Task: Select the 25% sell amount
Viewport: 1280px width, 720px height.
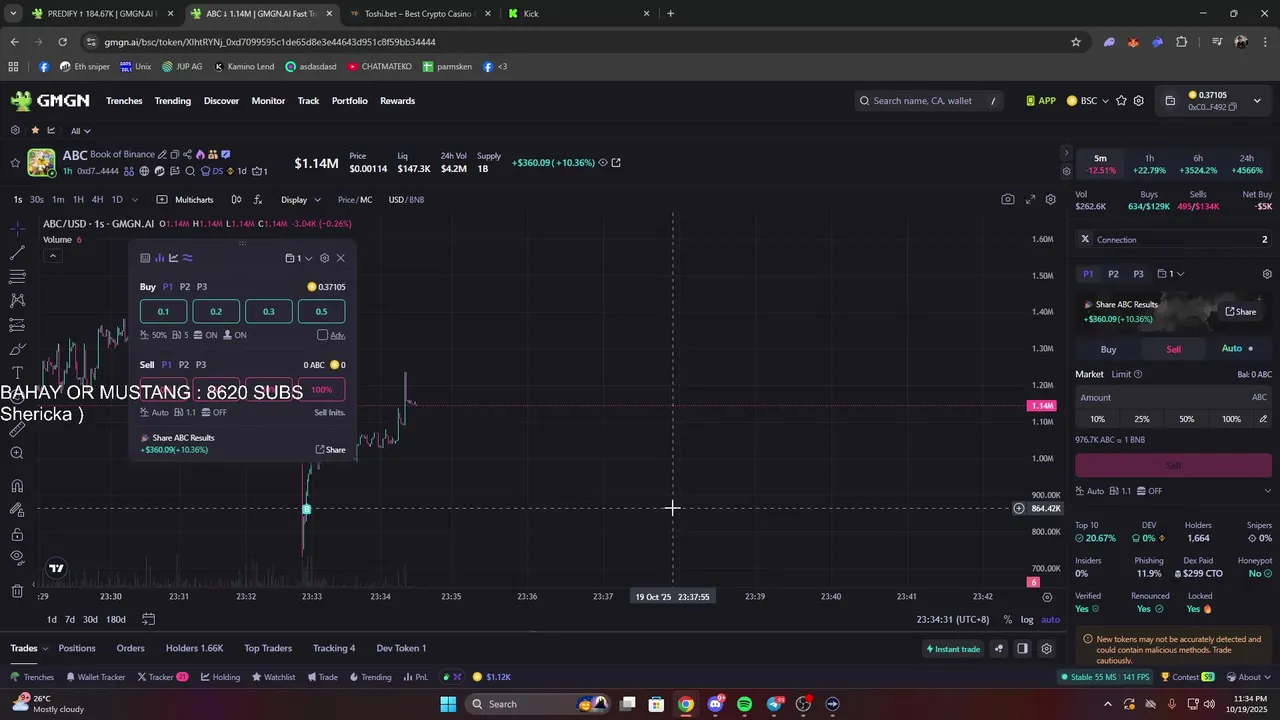Action: [1142, 419]
